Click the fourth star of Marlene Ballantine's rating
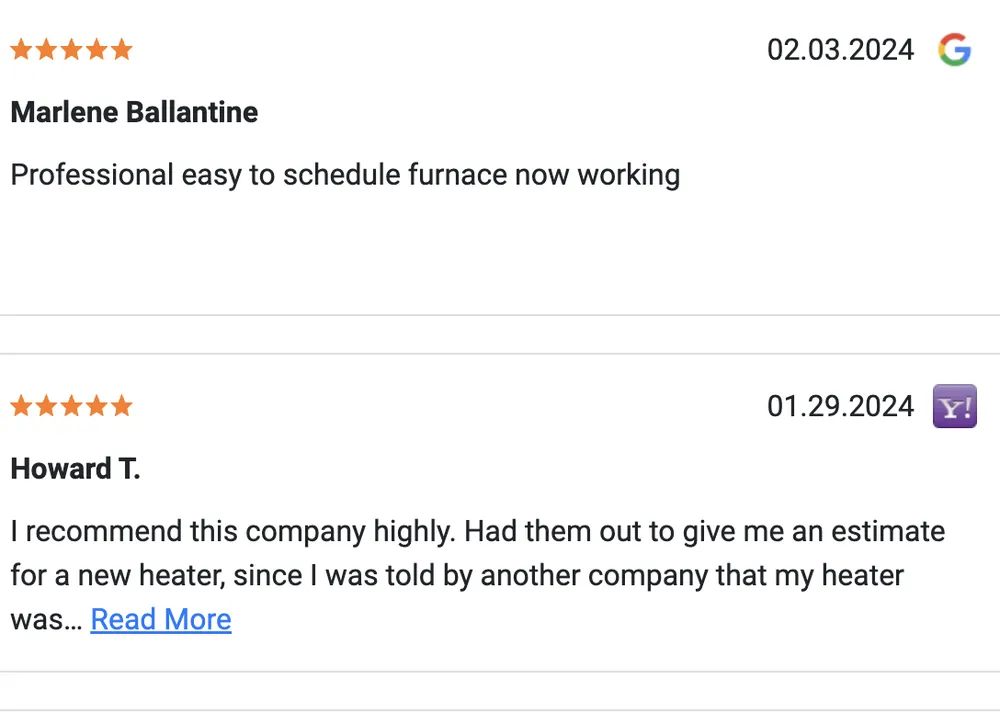The image size is (1000, 713). 96,50
